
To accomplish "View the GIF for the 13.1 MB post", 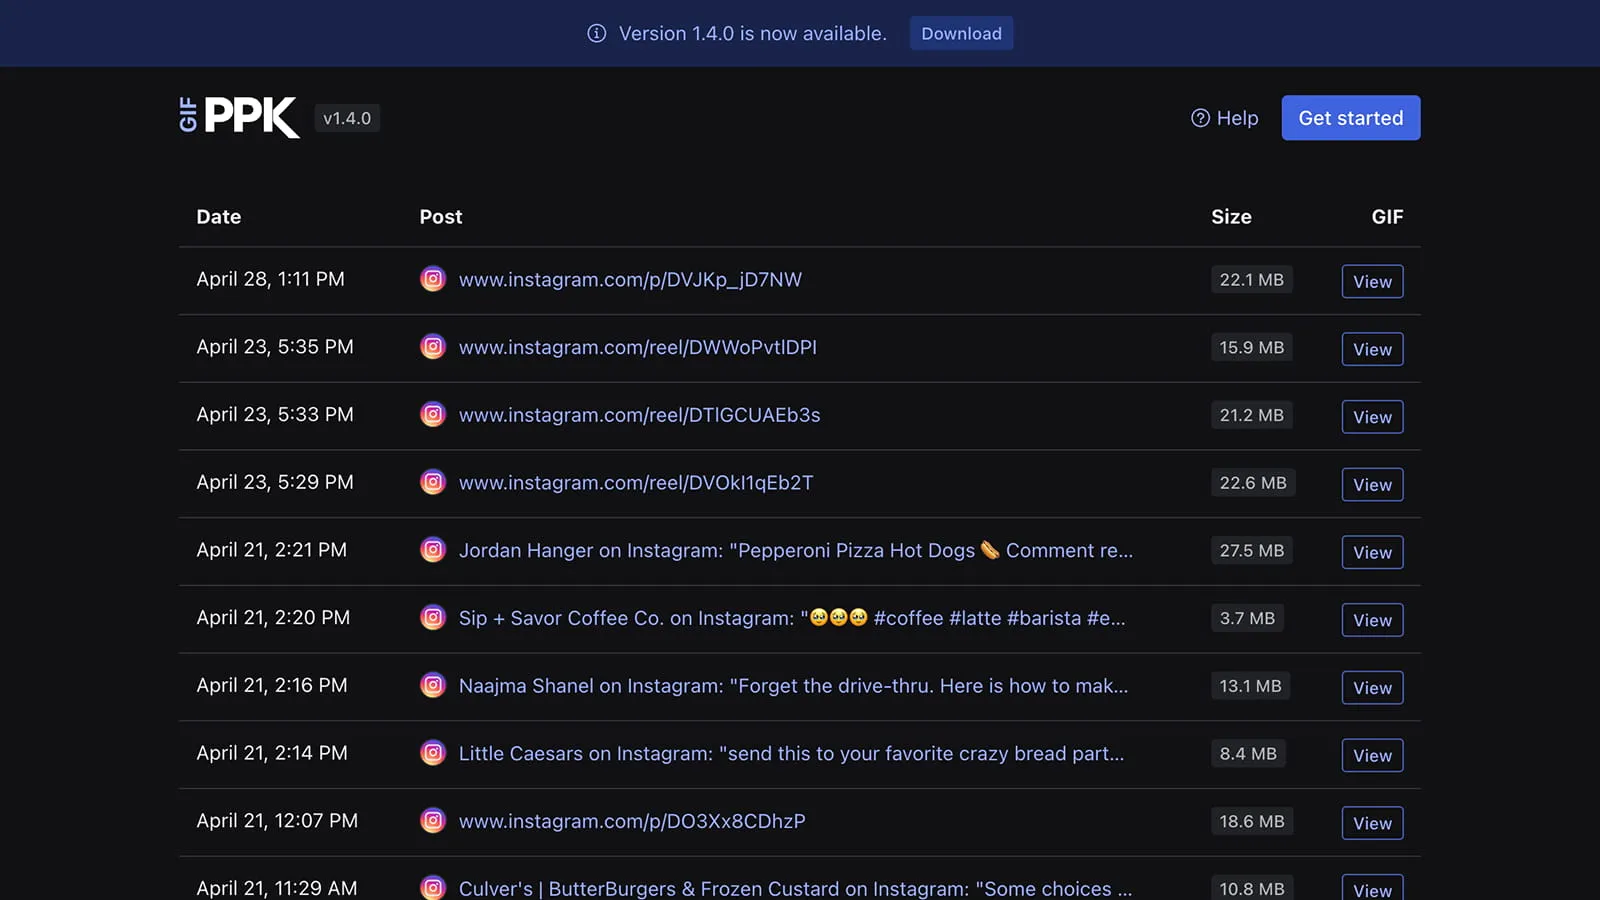I will click(x=1372, y=688).
